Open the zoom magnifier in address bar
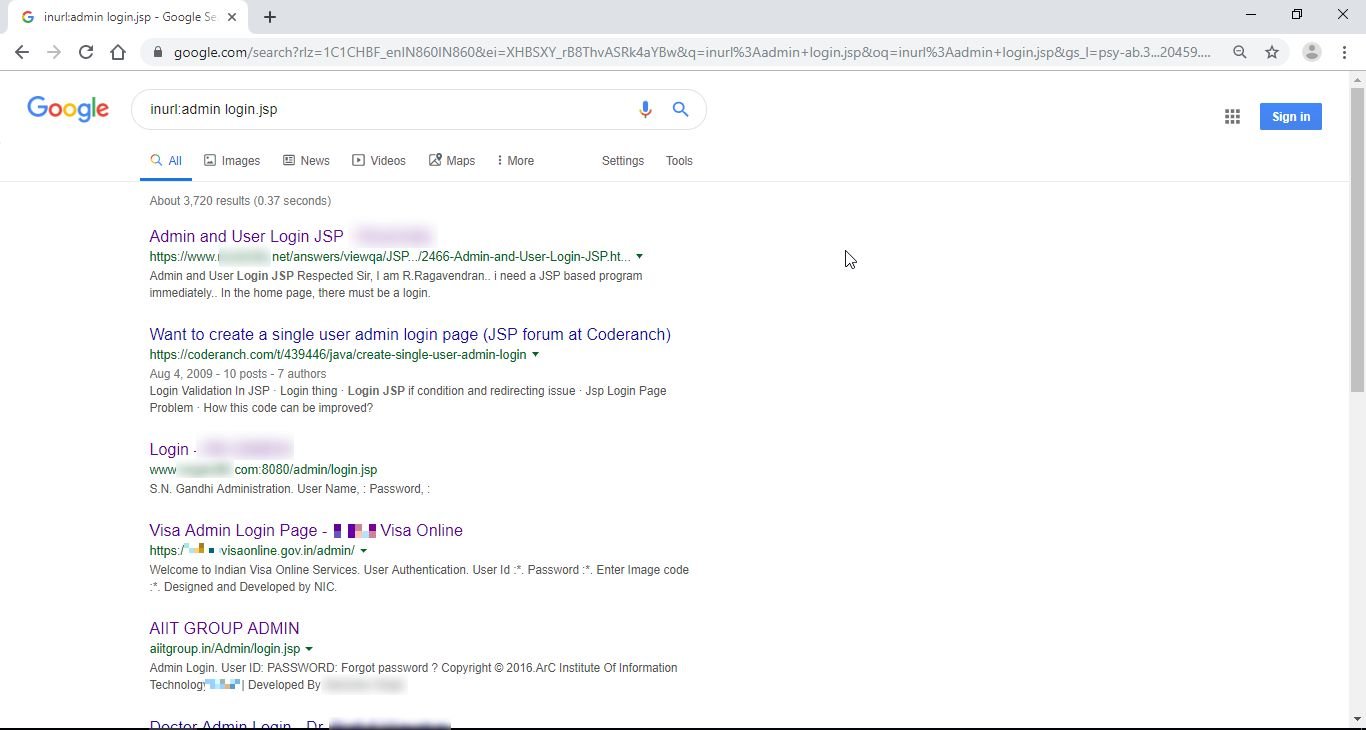1366x730 pixels. [1240, 52]
